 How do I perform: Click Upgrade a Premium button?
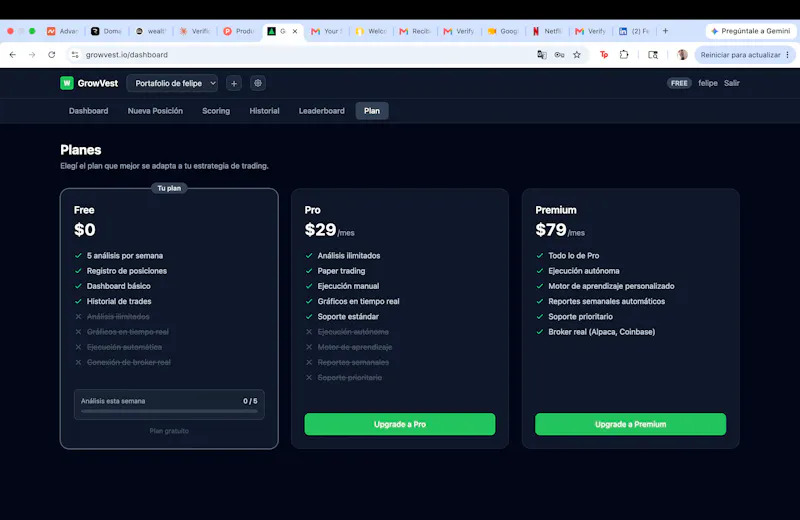[630, 424]
